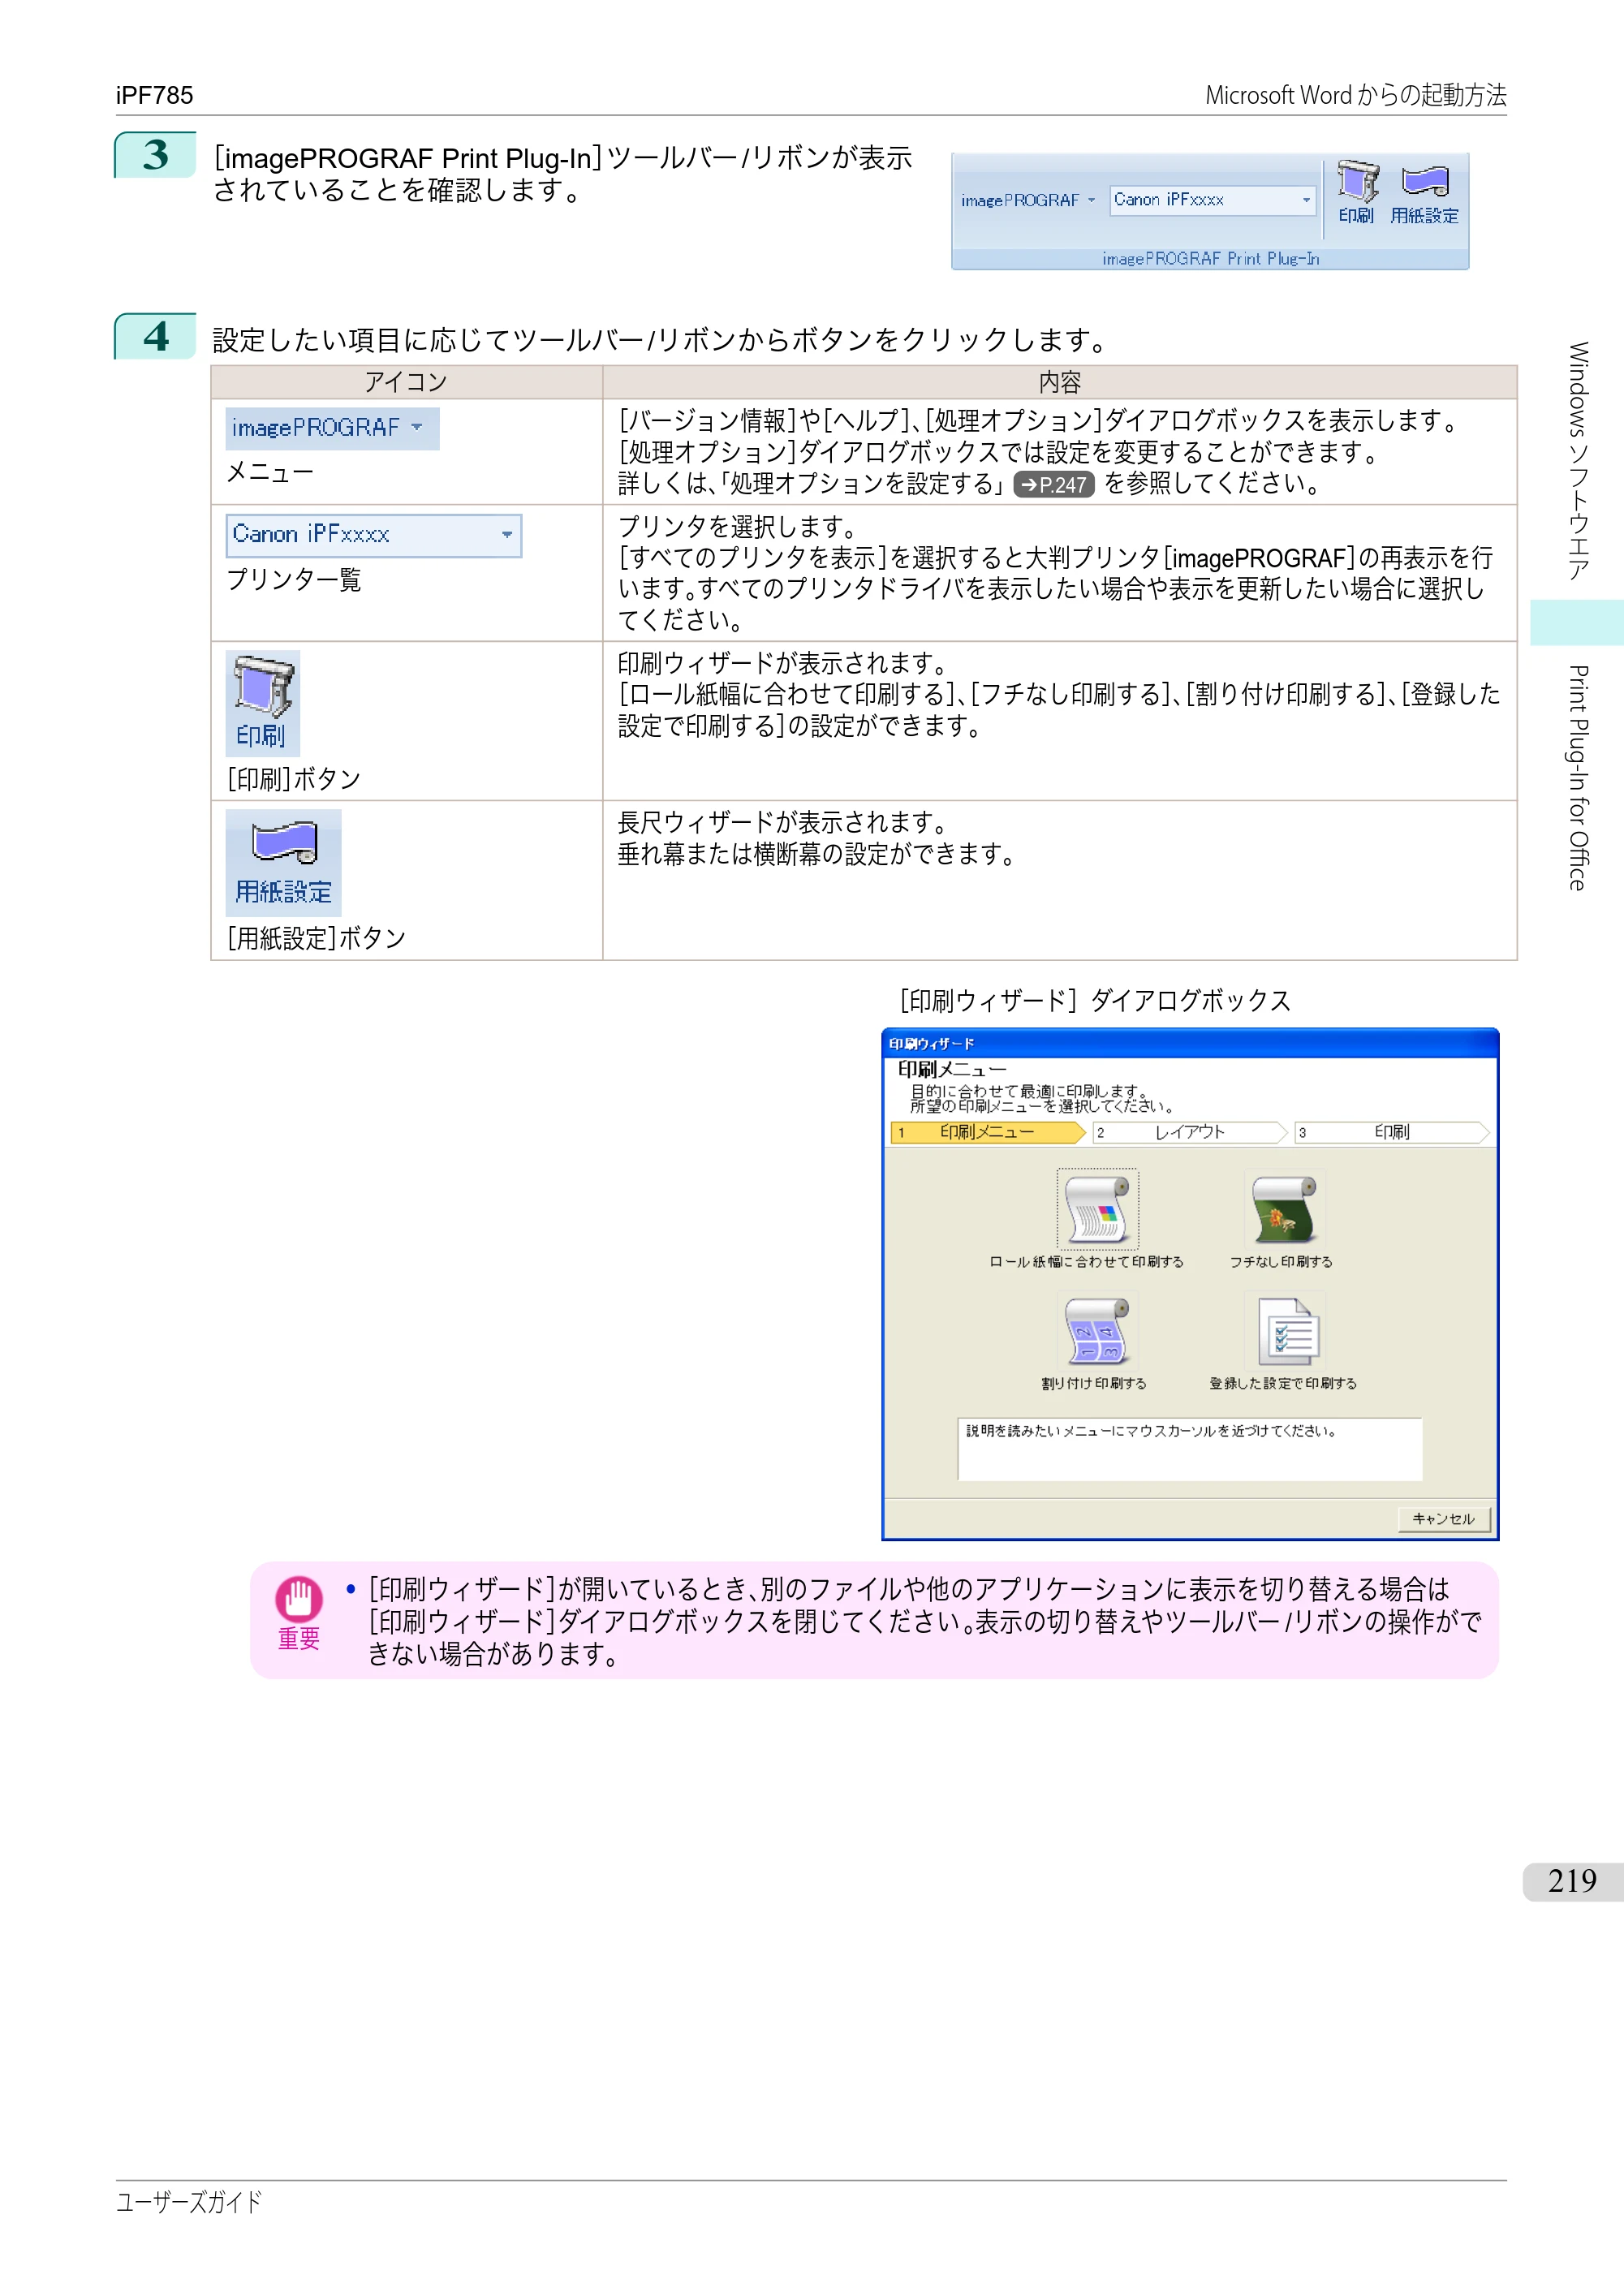Select 登録した設定で印刷する icon in wizard
The height and width of the screenshot is (2296, 1624).
point(1285,1331)
